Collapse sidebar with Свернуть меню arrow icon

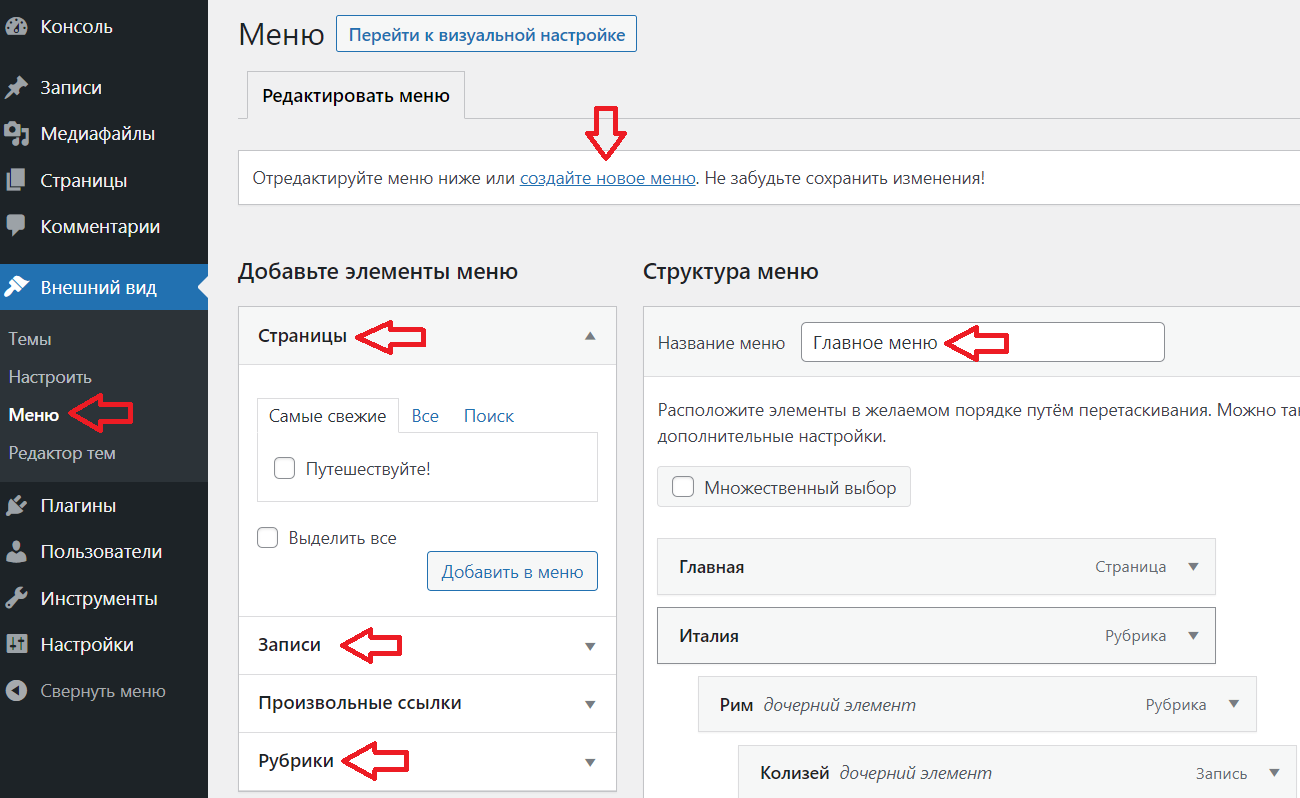point(15,691)
